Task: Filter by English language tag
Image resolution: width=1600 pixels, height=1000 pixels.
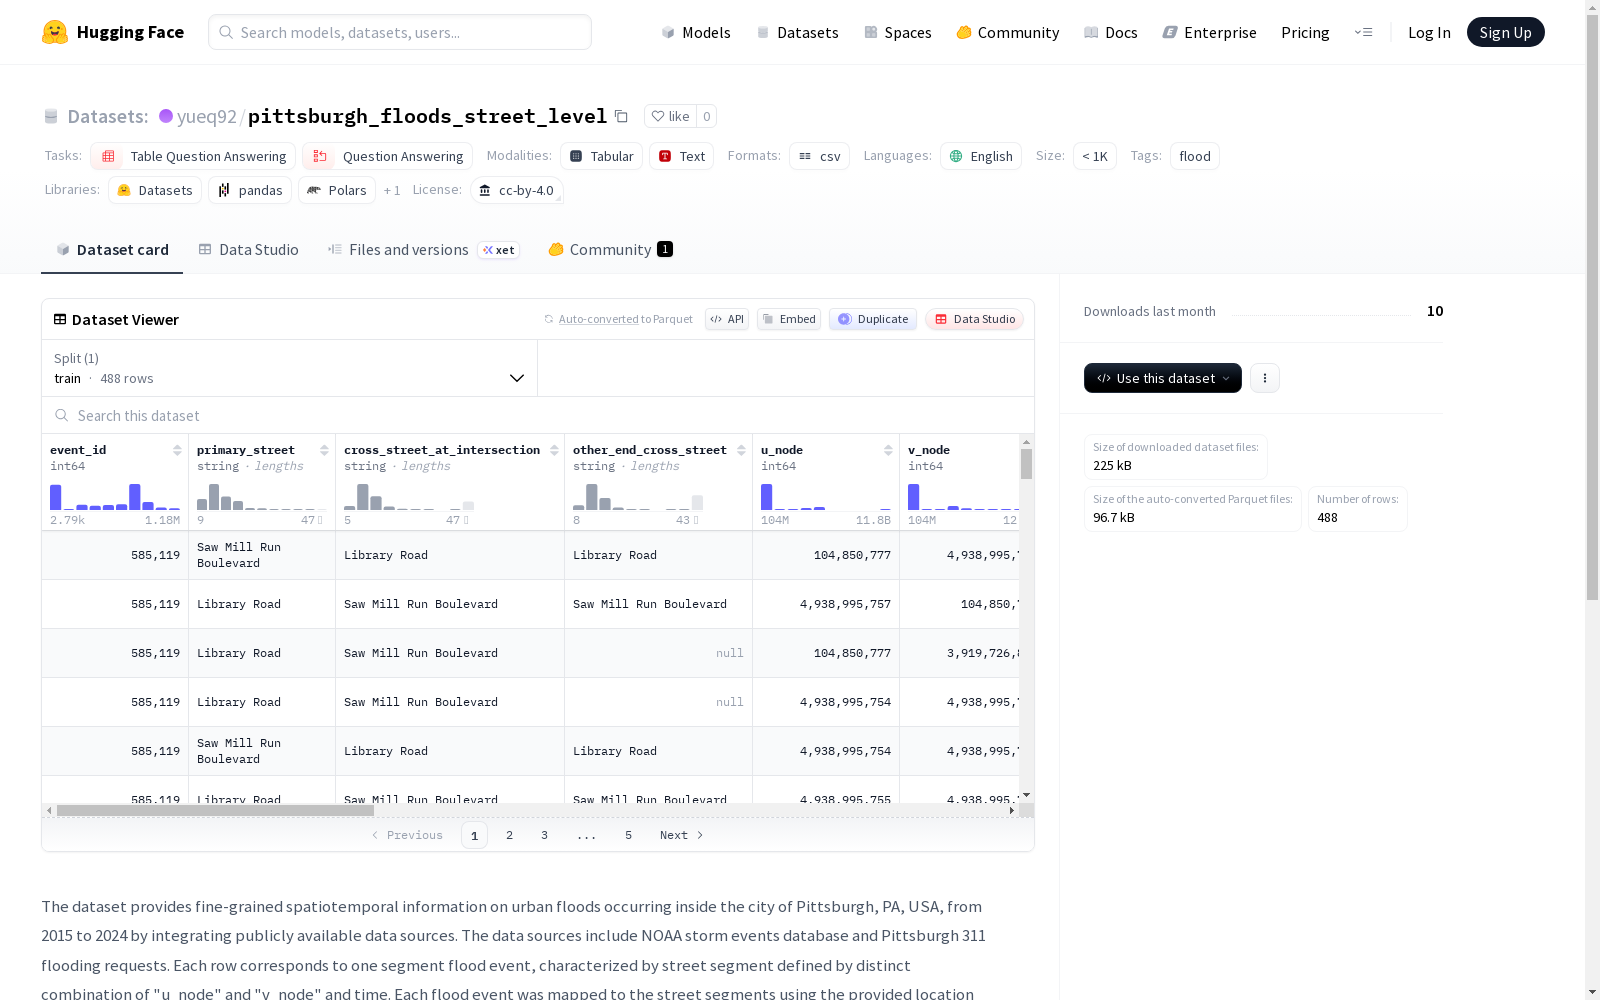Action: 981,156
